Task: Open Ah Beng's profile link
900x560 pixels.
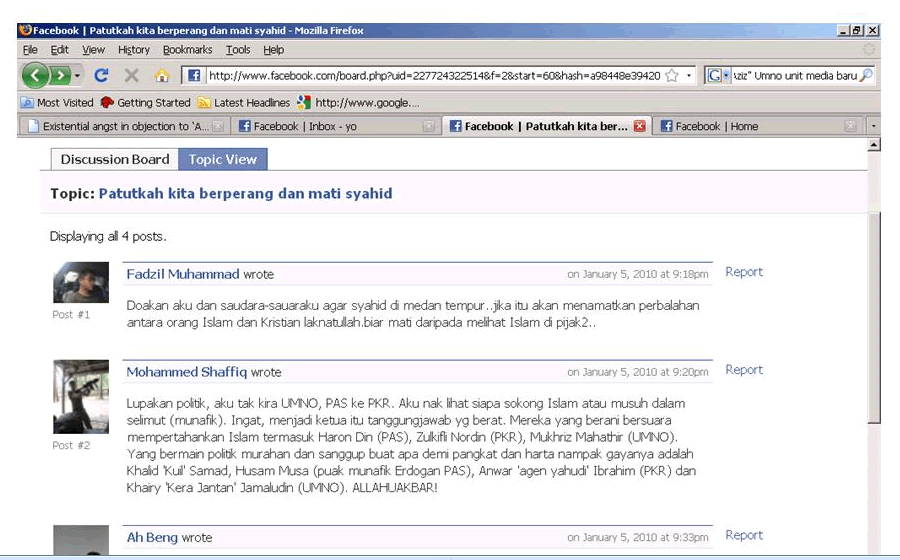Action: point(152,538)
